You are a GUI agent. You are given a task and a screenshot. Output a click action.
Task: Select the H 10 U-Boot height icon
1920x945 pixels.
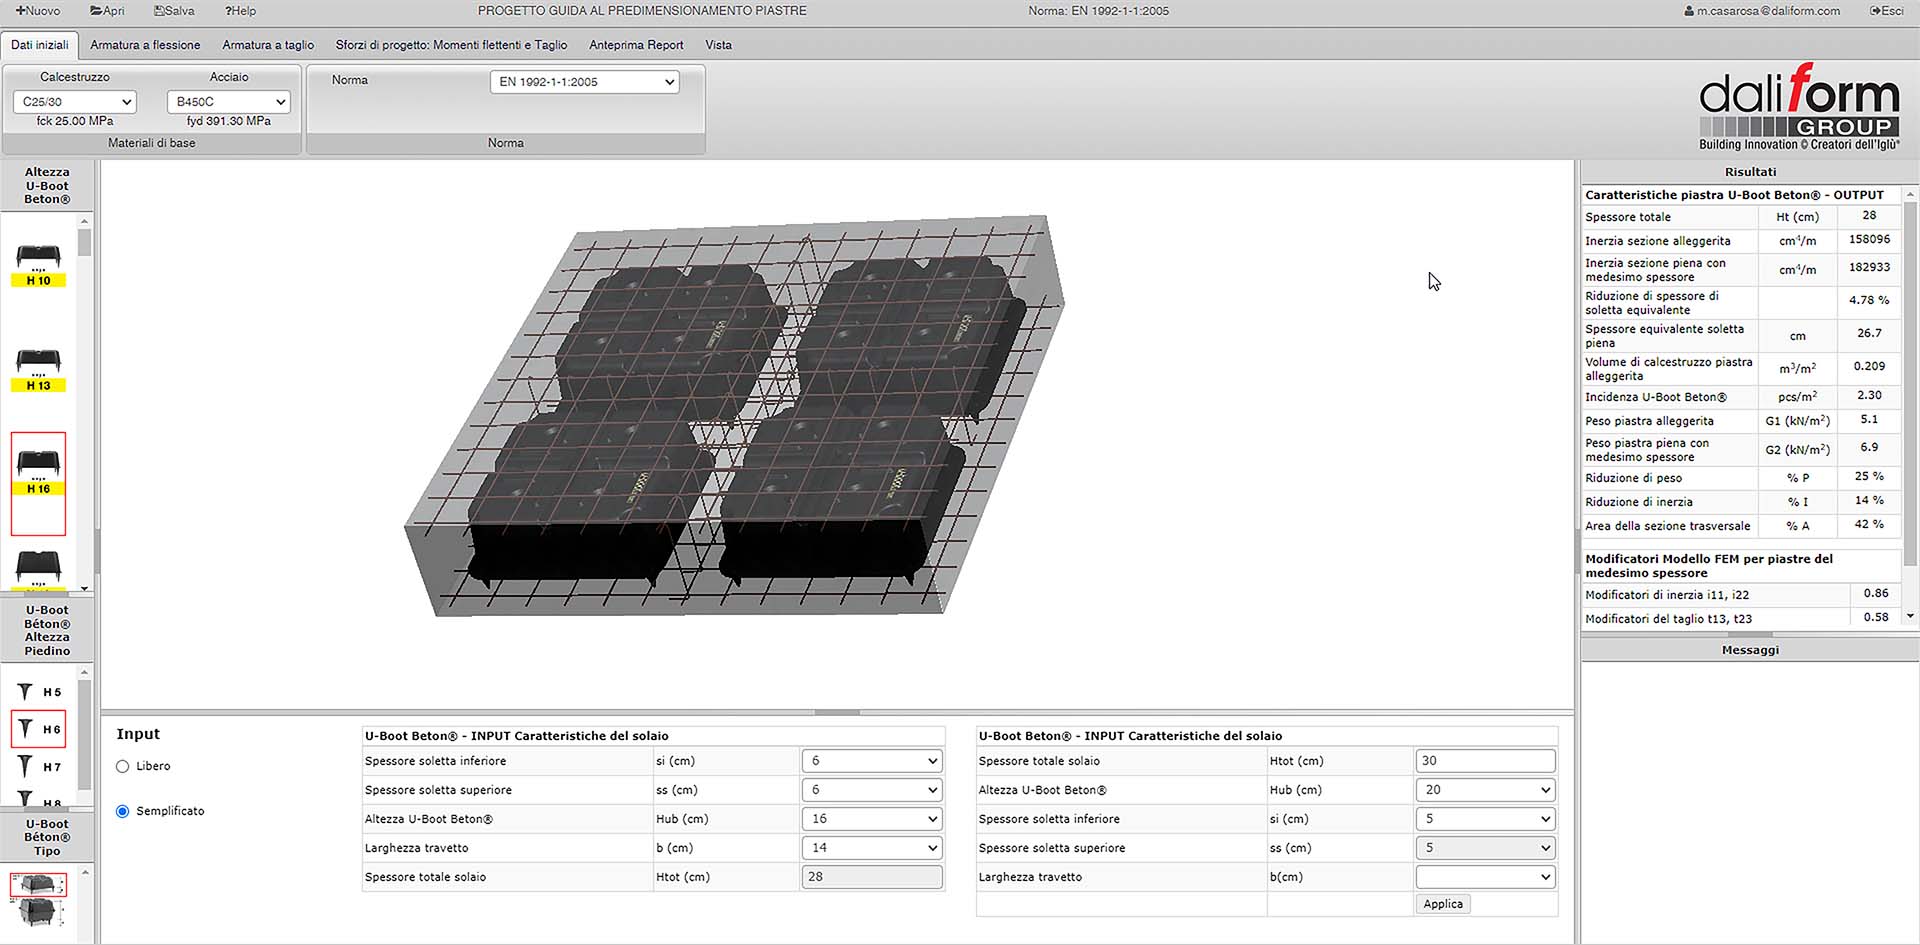point(38,264)
